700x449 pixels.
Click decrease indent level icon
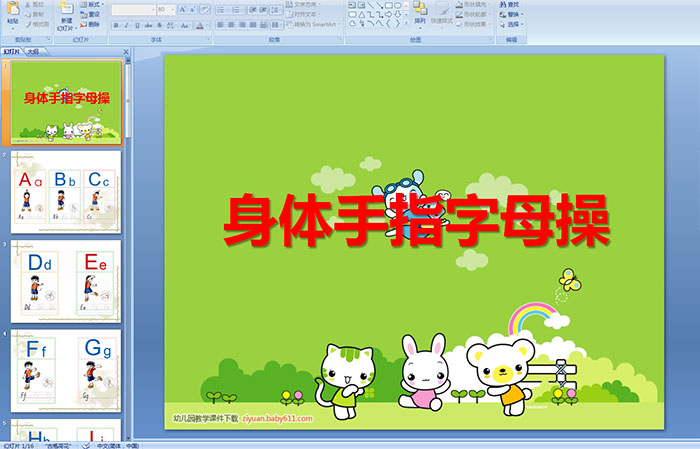coord(253,10)
